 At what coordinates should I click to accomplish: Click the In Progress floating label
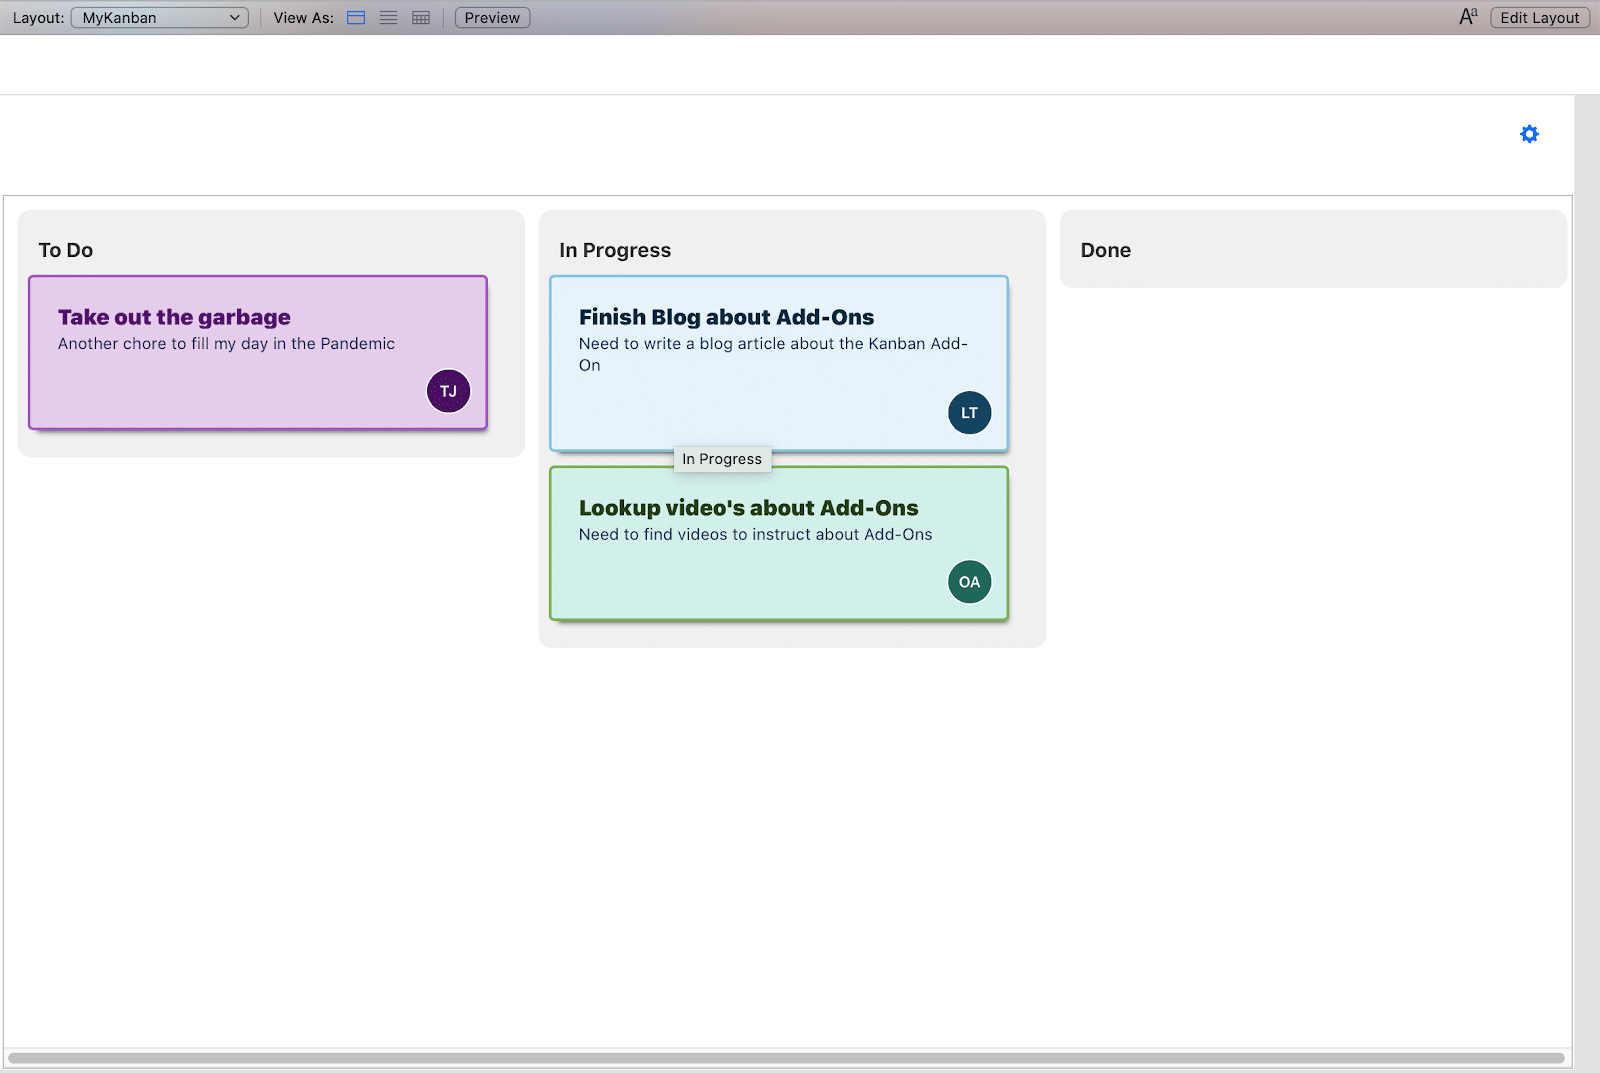point(722,459)
